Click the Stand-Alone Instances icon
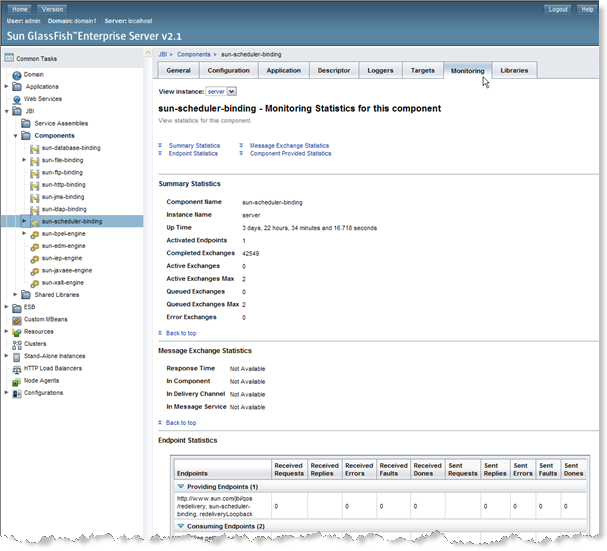This screenshot has width=607, height=551. [x=17, y=357]
